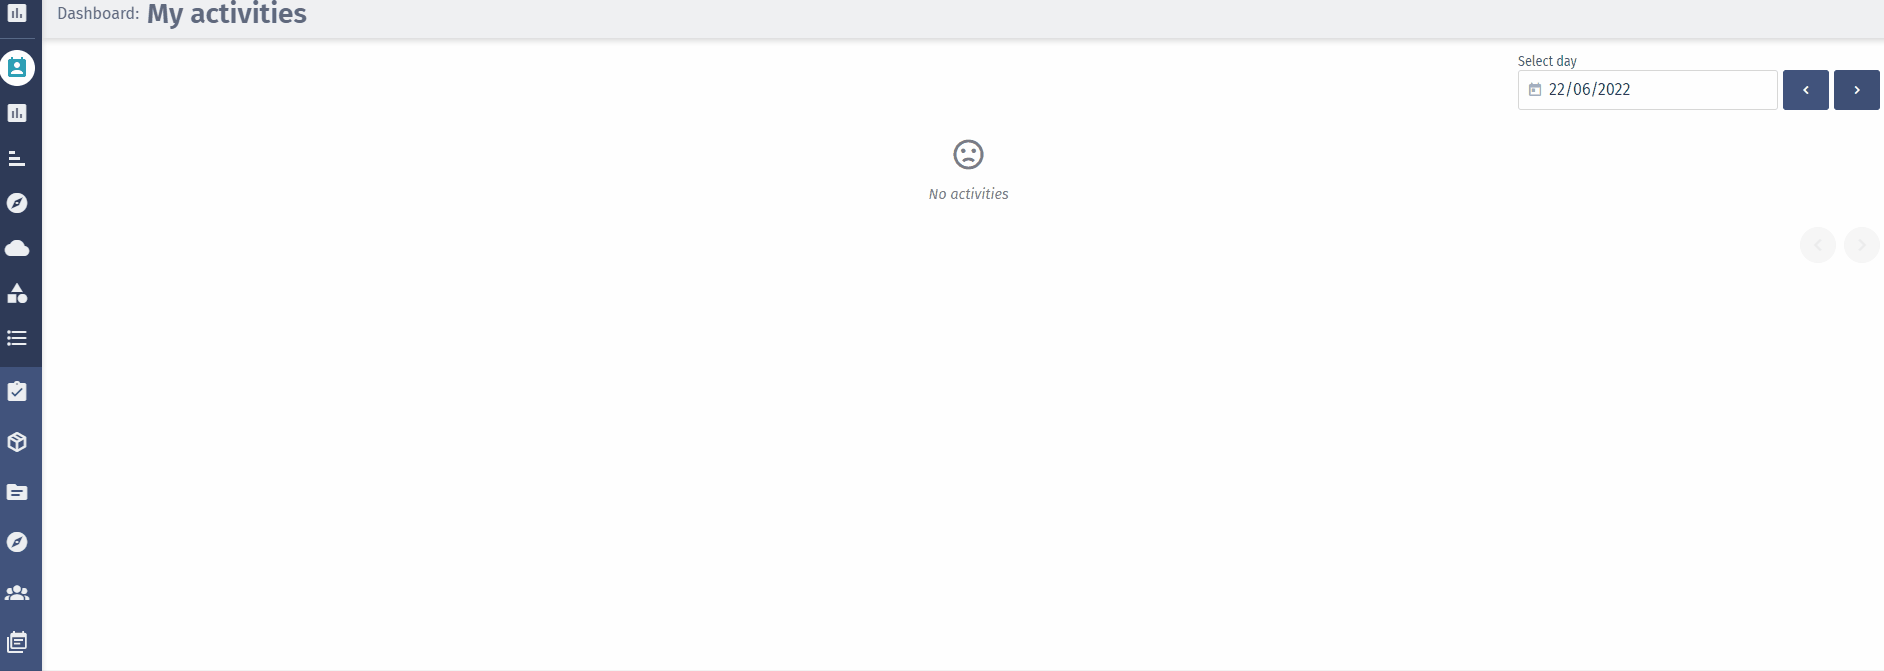Open the horizontal bars sidebar icon
Viewport: 1884px width, 671px height.
[17, 158]
